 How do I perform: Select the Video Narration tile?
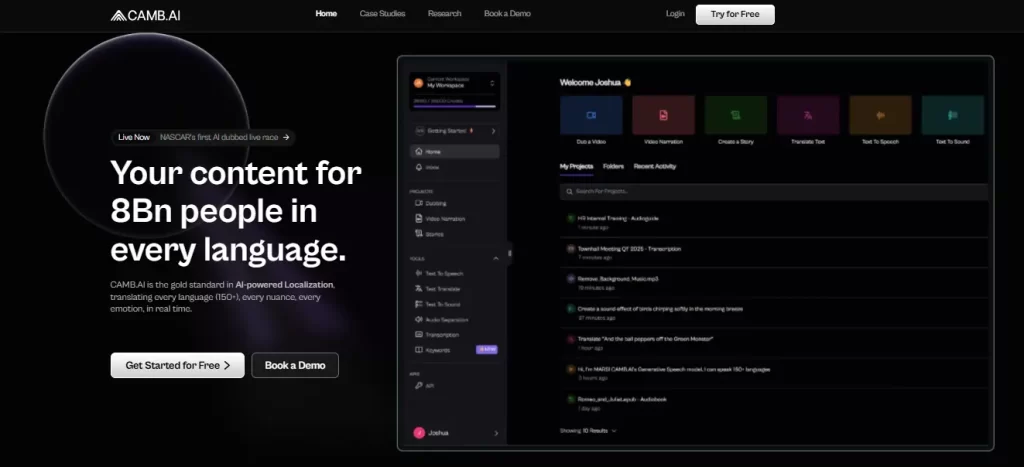pos(664,116)
